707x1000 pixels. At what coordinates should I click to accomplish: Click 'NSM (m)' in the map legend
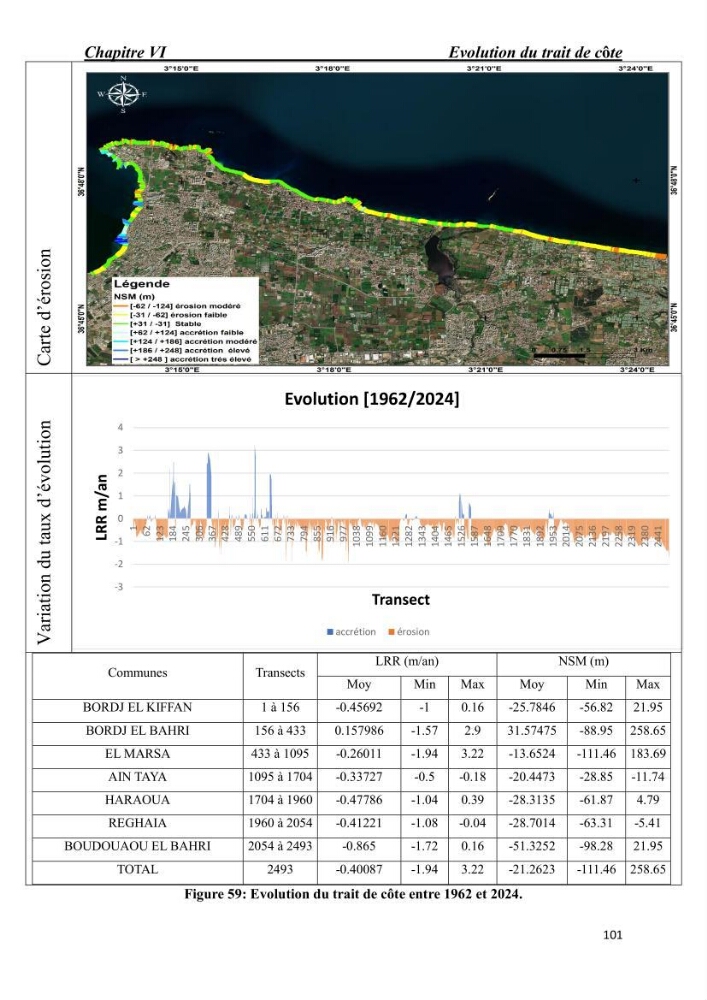135,297
